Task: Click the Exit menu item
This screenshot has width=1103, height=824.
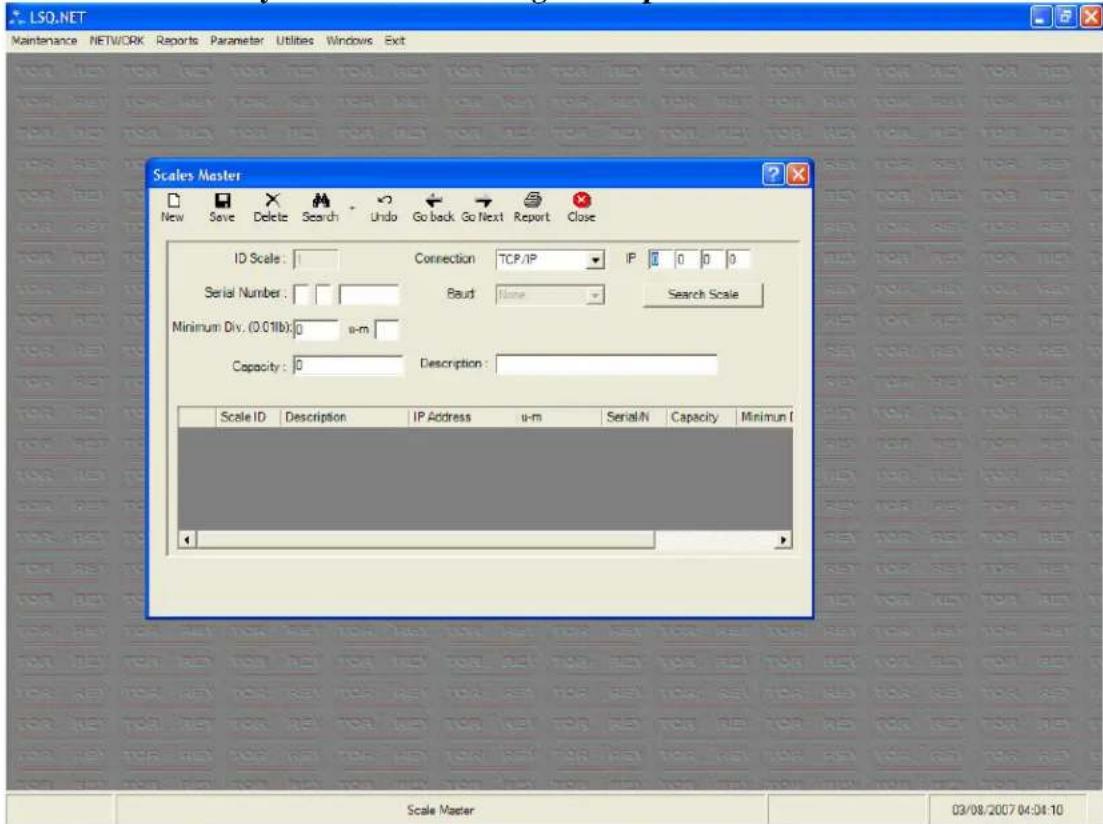Action: 395,41
